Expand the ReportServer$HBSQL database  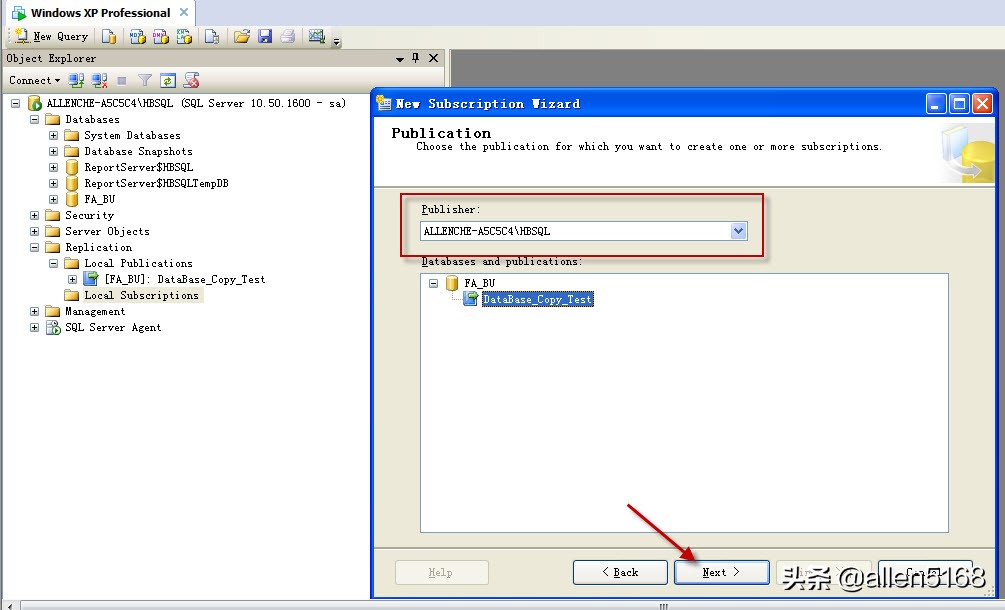[x=53, y=167]
